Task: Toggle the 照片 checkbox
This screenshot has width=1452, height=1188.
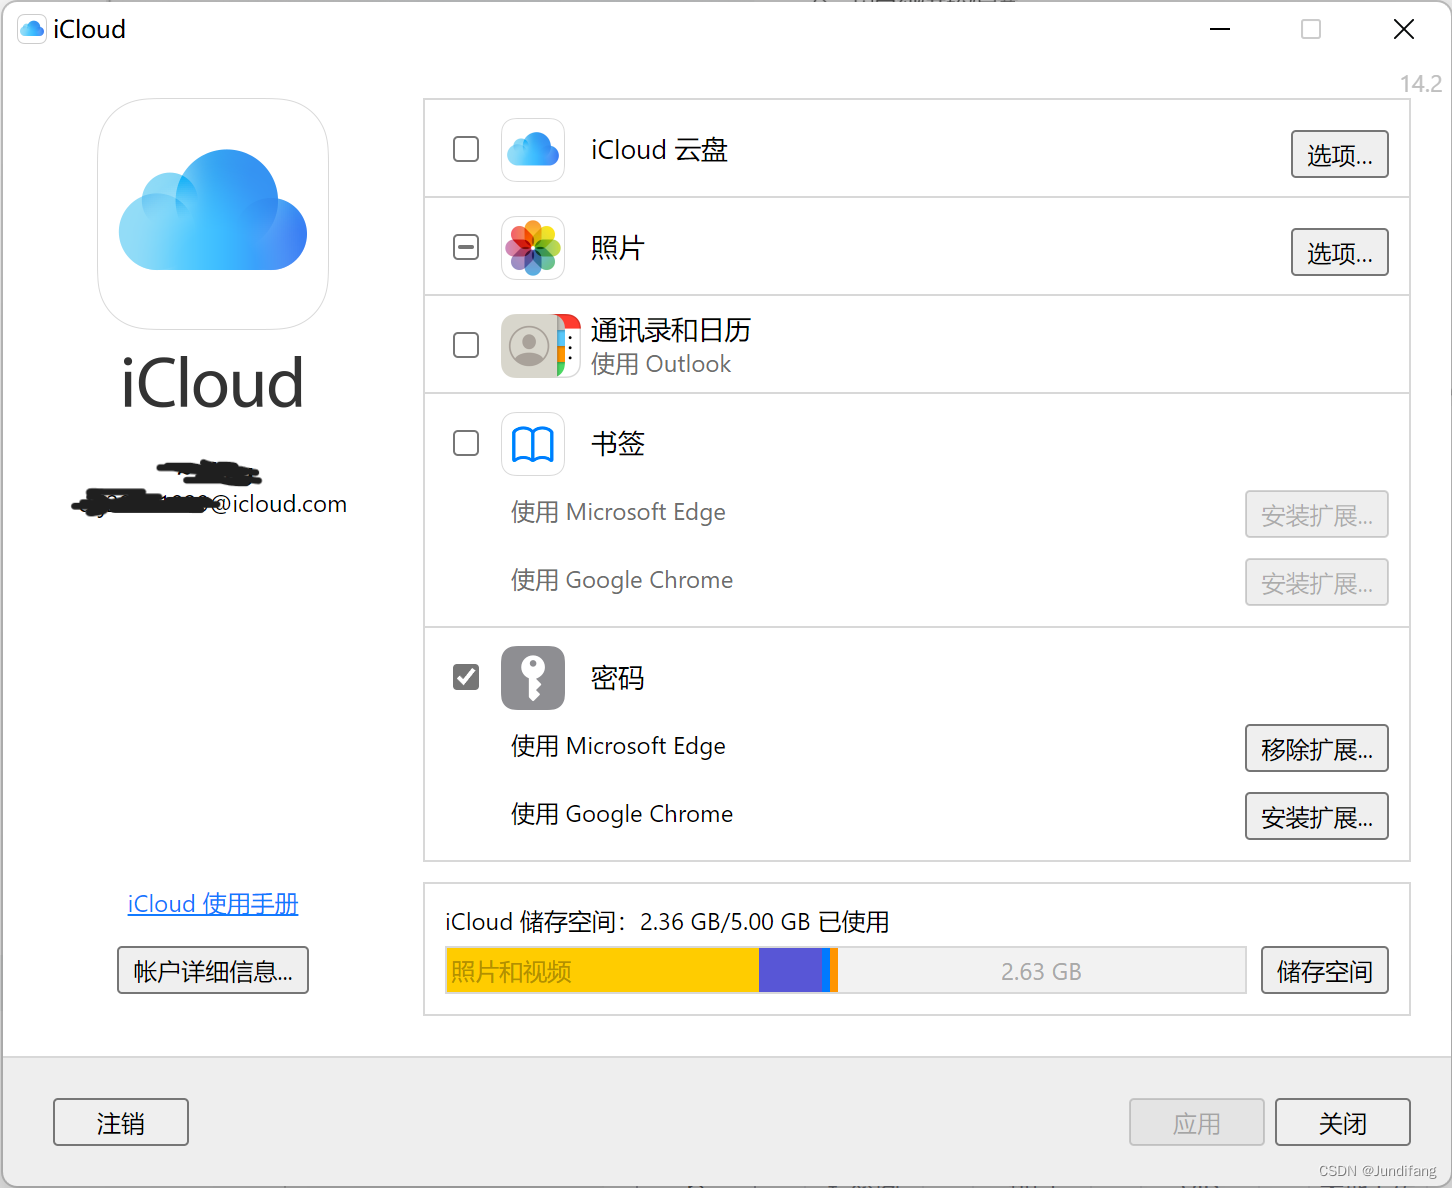Action: [466, 247]
